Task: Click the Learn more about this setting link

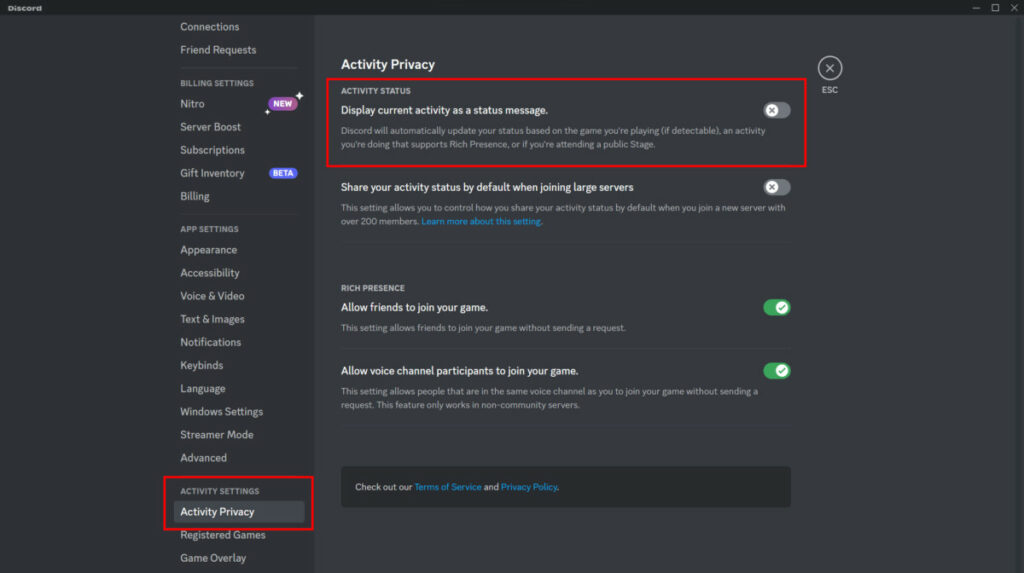Action: pyautogui.click(x=481, y=221)
